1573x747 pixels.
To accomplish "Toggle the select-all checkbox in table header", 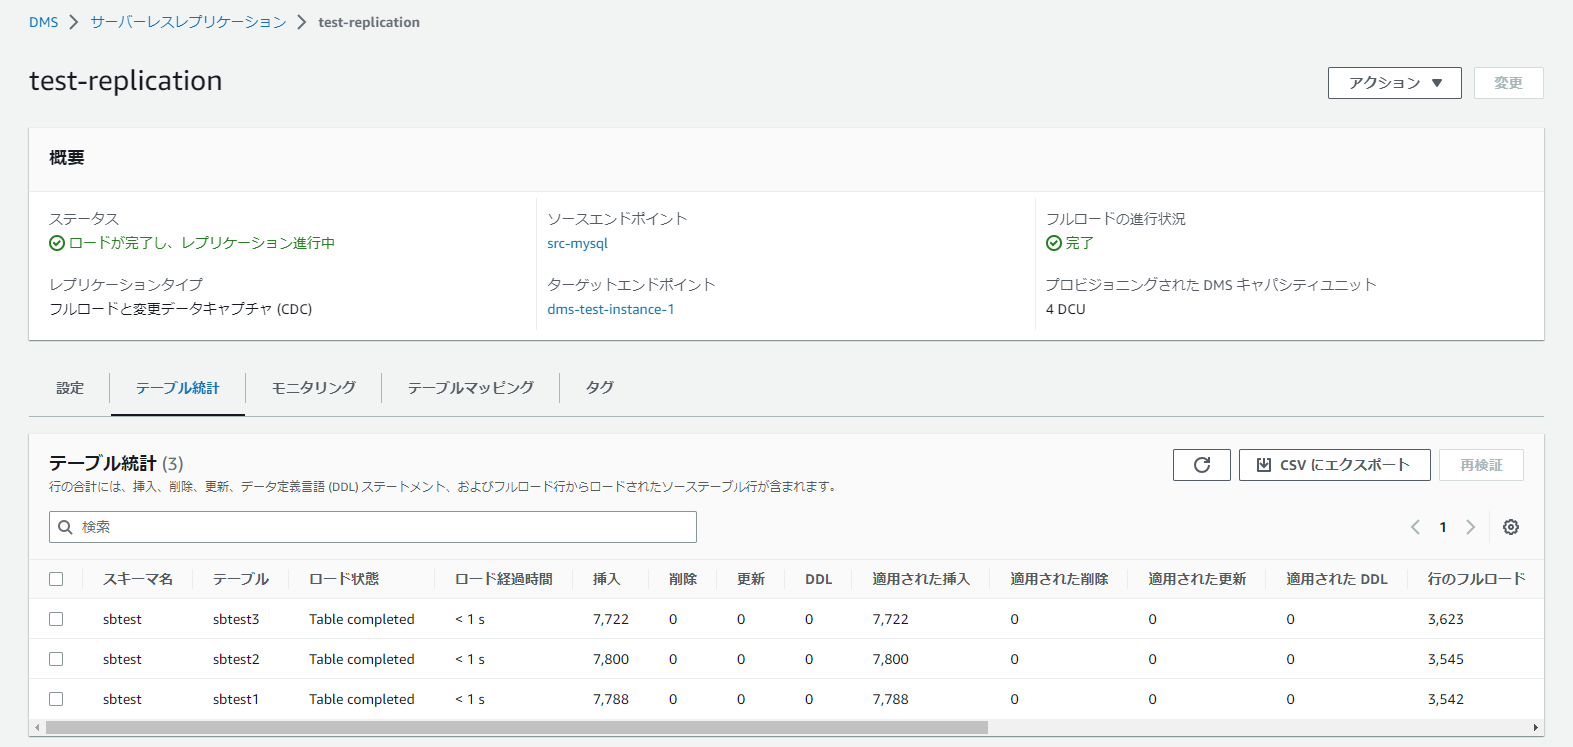I will pos(56,579).
